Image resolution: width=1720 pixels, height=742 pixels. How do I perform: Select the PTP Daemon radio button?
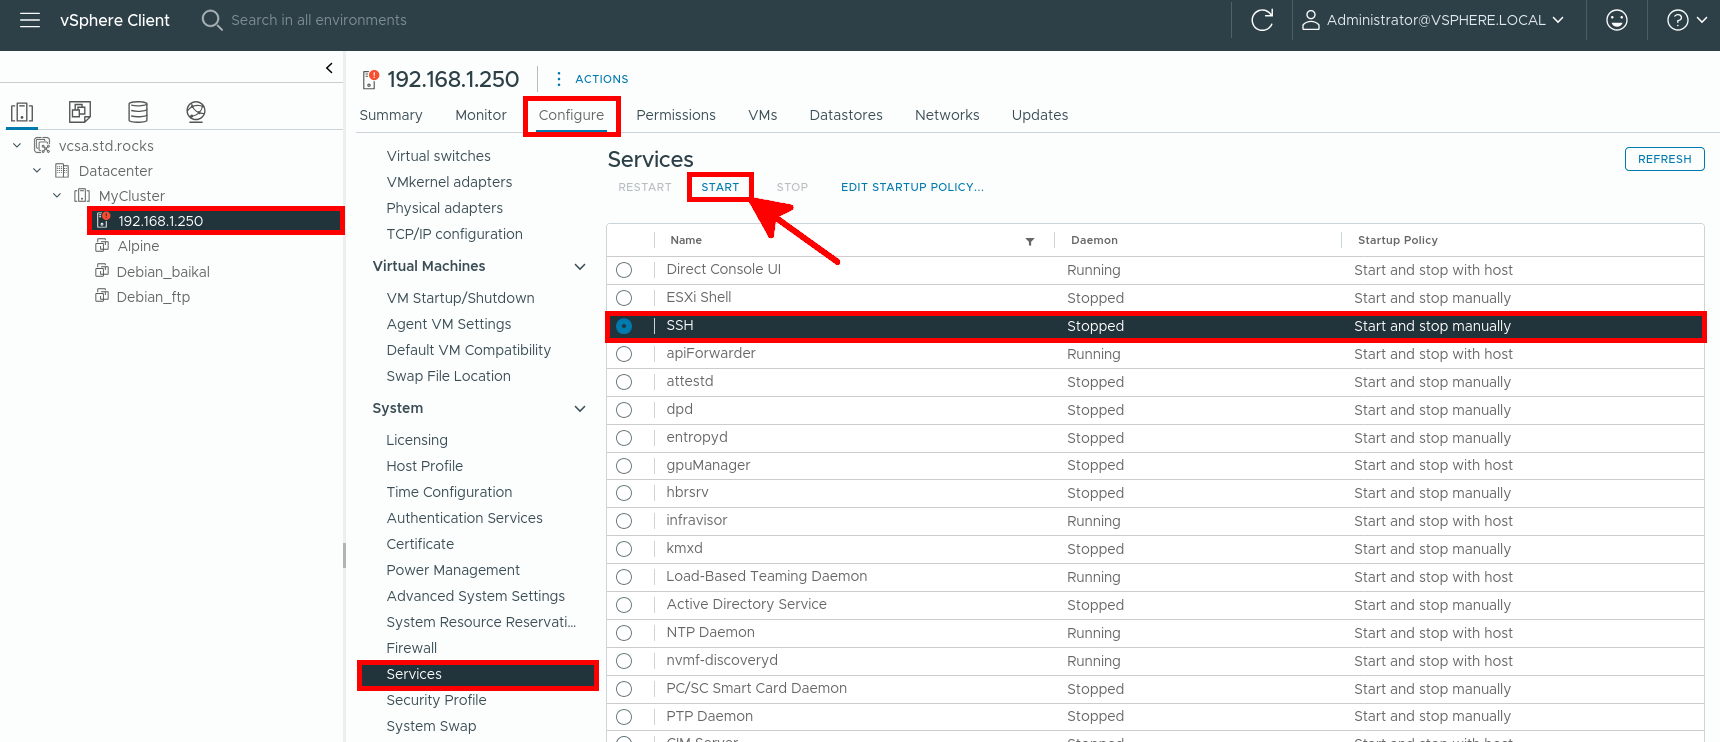coord(624,717)
